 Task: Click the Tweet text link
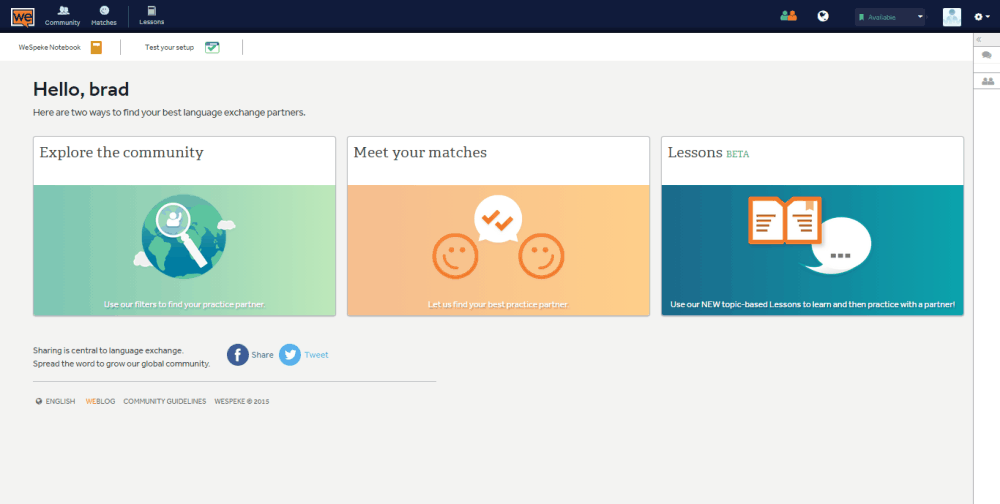pos(316,355)
